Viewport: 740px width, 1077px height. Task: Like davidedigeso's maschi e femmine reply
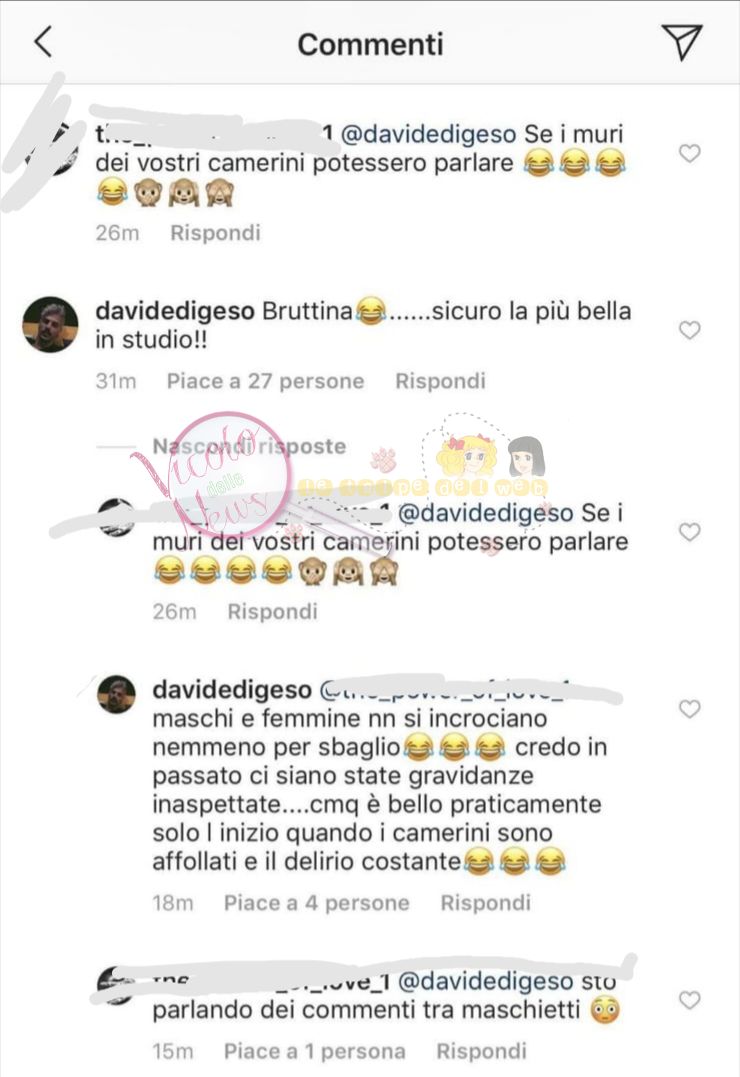pos(689,709)
